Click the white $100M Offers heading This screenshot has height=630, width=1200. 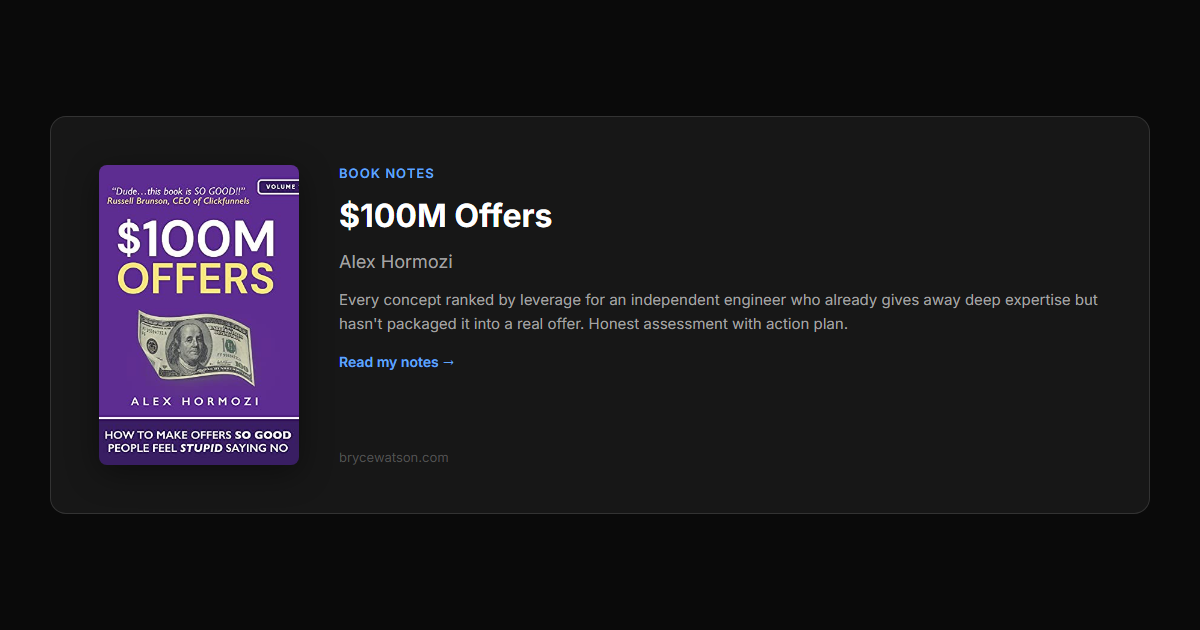coord(445,215)
